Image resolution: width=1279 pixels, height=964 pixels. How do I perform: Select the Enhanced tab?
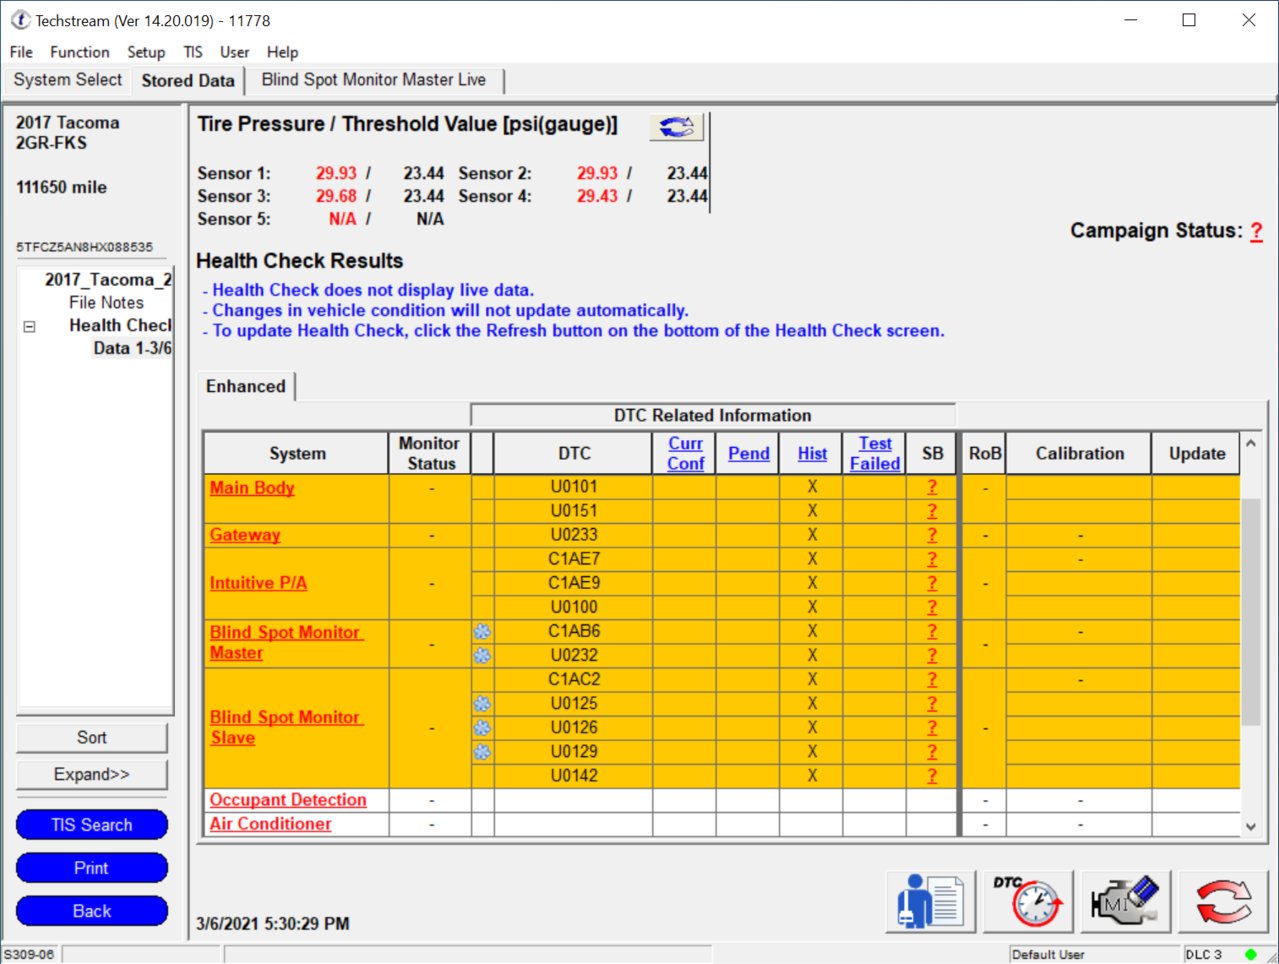click(x=246, y=387)
